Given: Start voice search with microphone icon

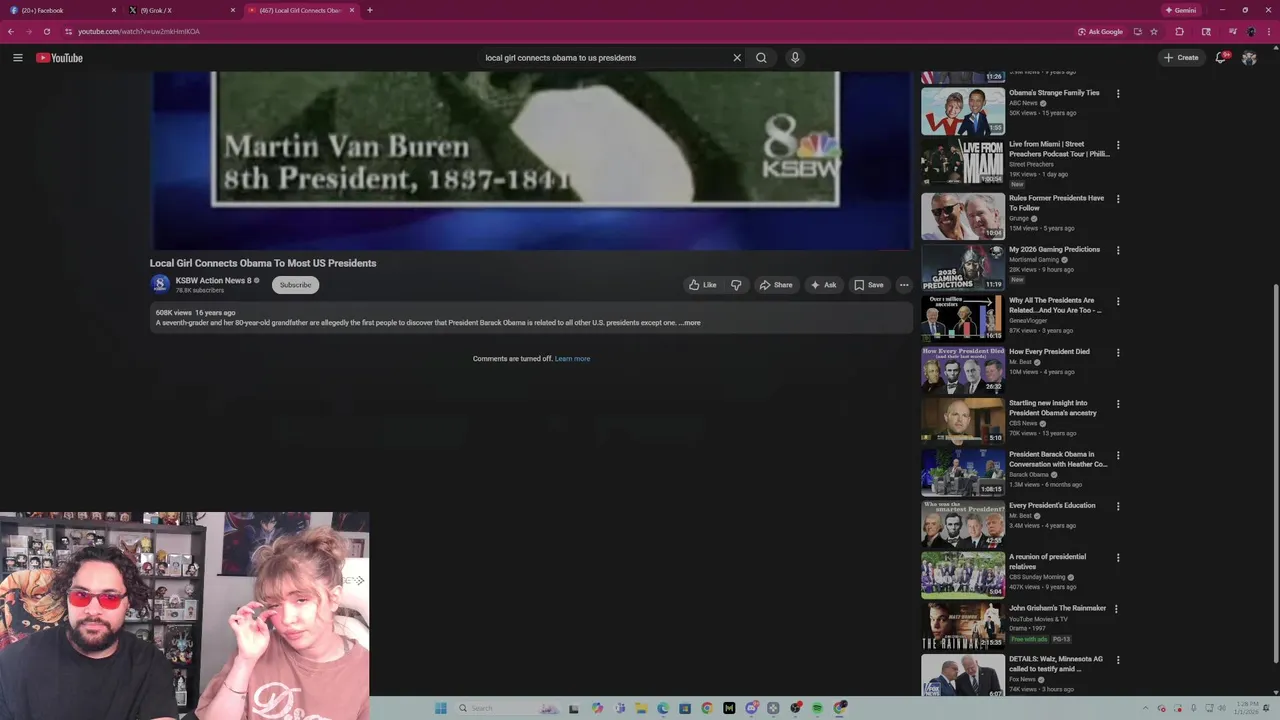Looking at the screenshot, I should (x=795, y=58).
